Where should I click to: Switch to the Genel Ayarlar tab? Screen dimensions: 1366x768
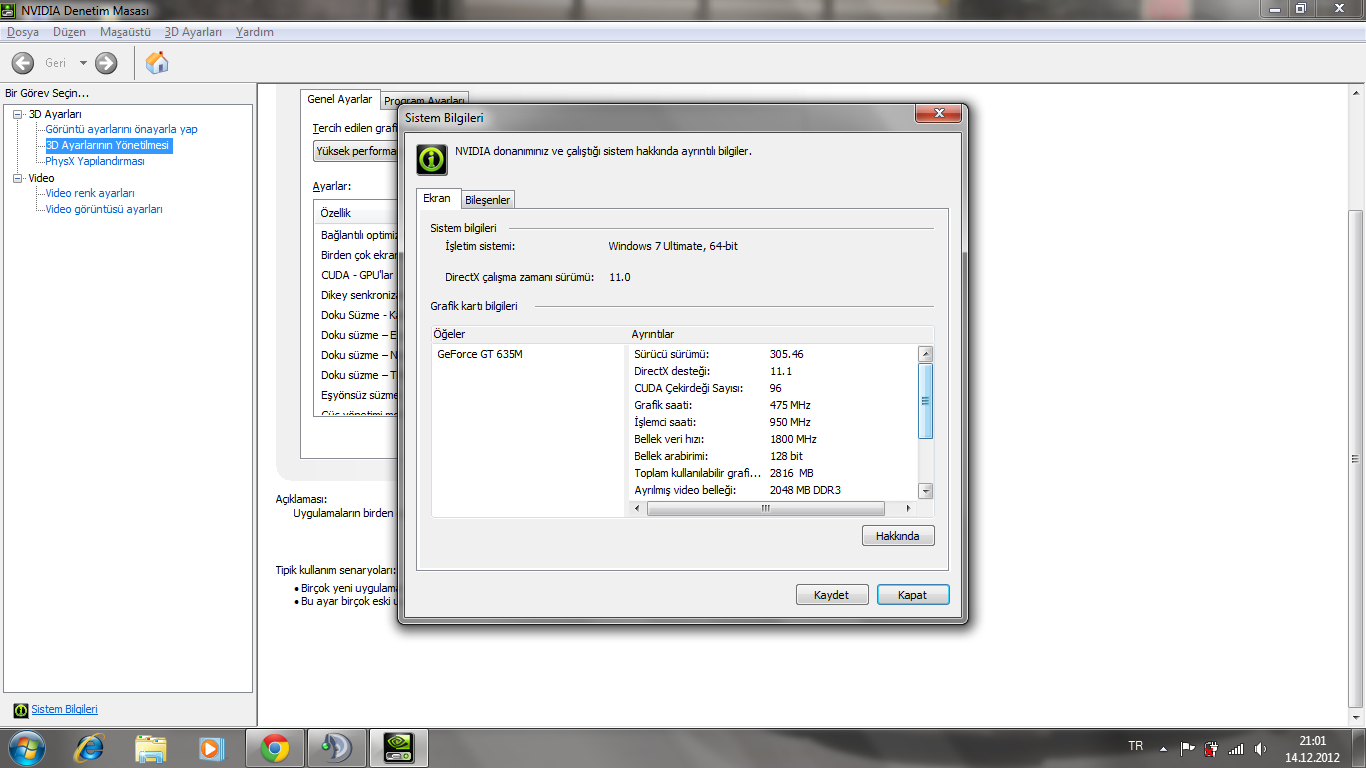click(340, 100)
